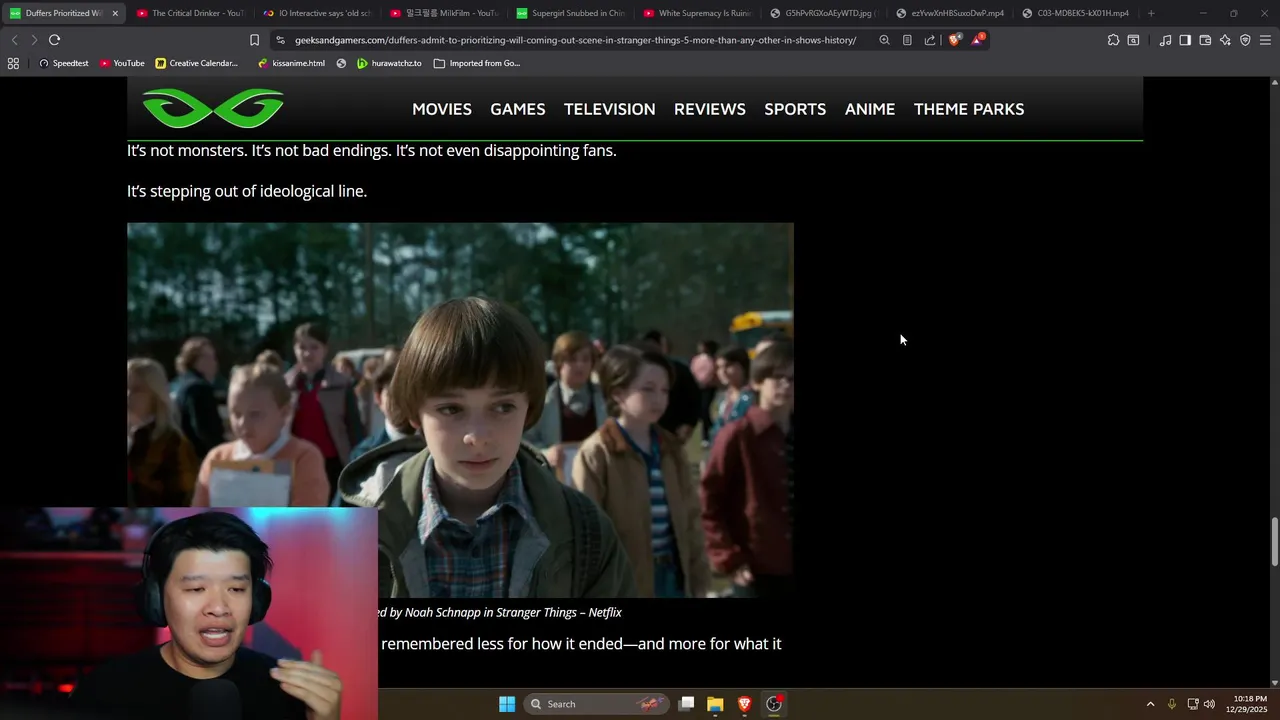
Task: Click the volume speaker tray icon
Action: click(x=1210, y=704)
